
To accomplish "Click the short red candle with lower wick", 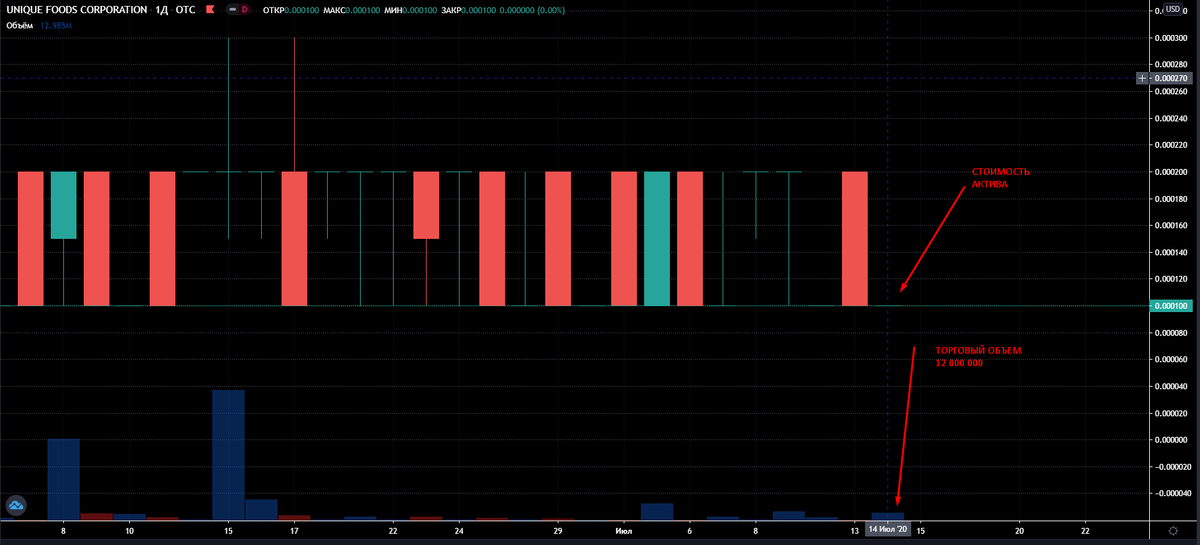I will 426,205.
